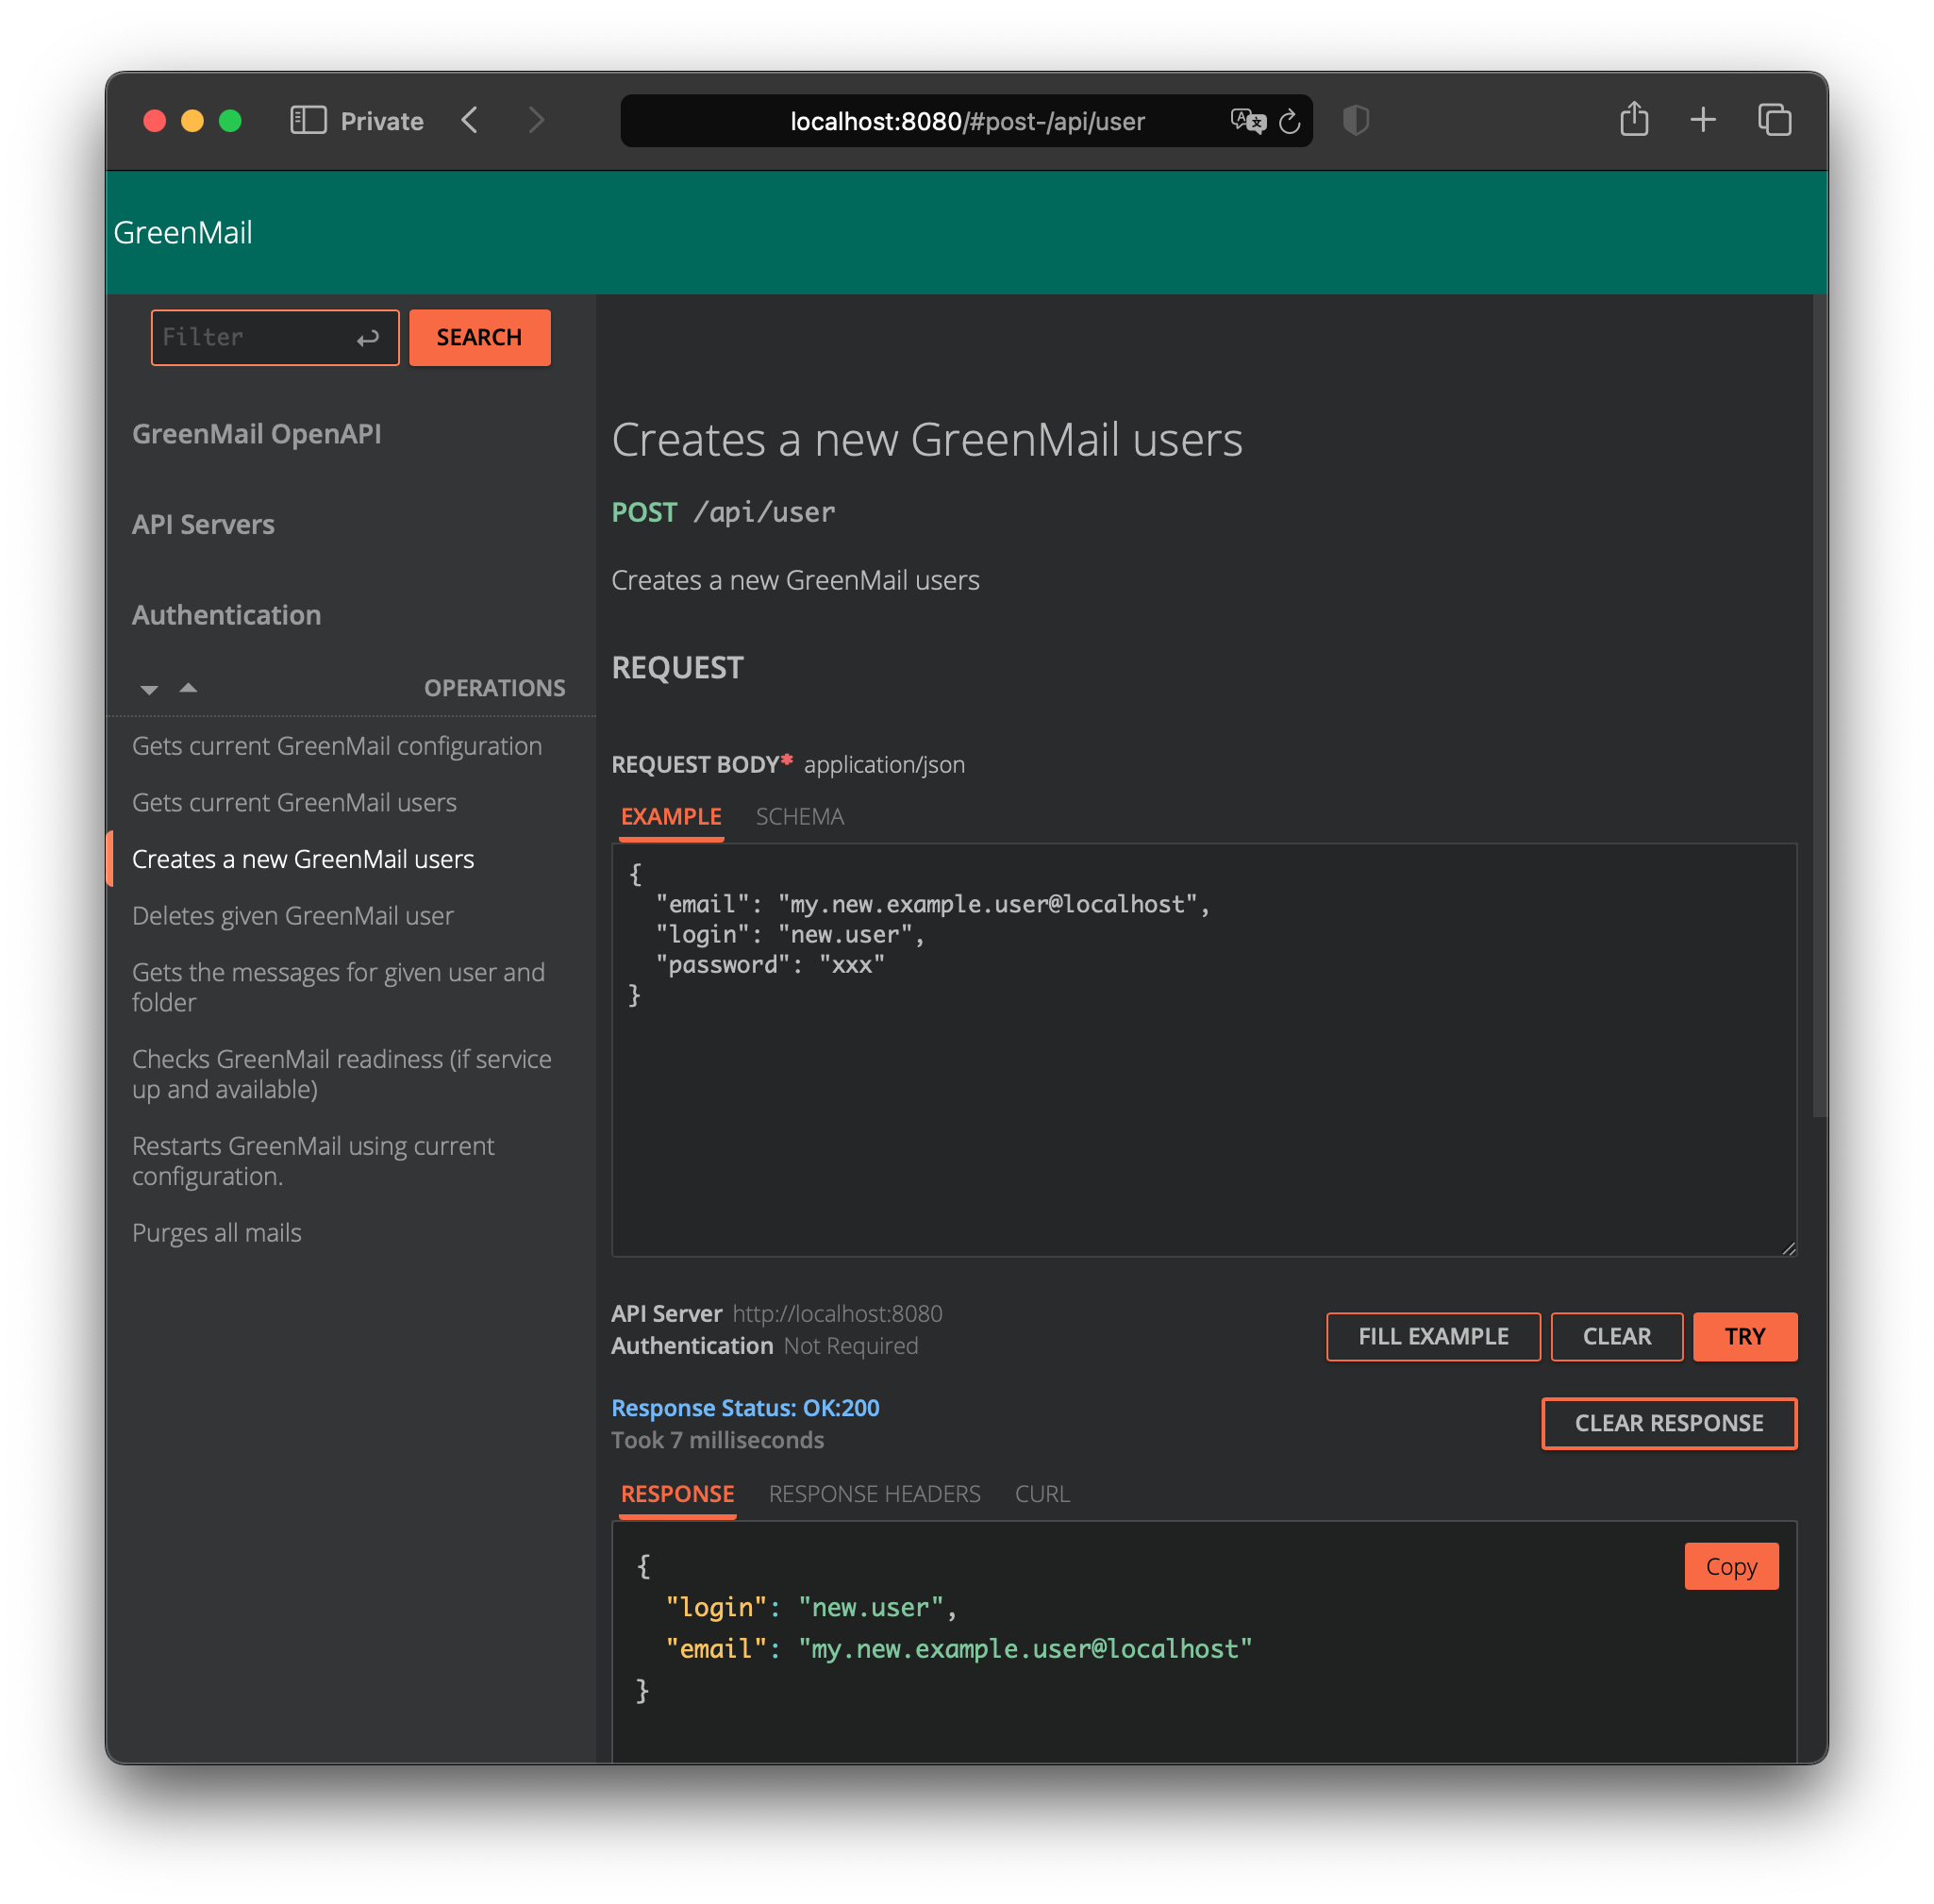
Task: Copy the response JSON
Action: click(1731, 1566)
